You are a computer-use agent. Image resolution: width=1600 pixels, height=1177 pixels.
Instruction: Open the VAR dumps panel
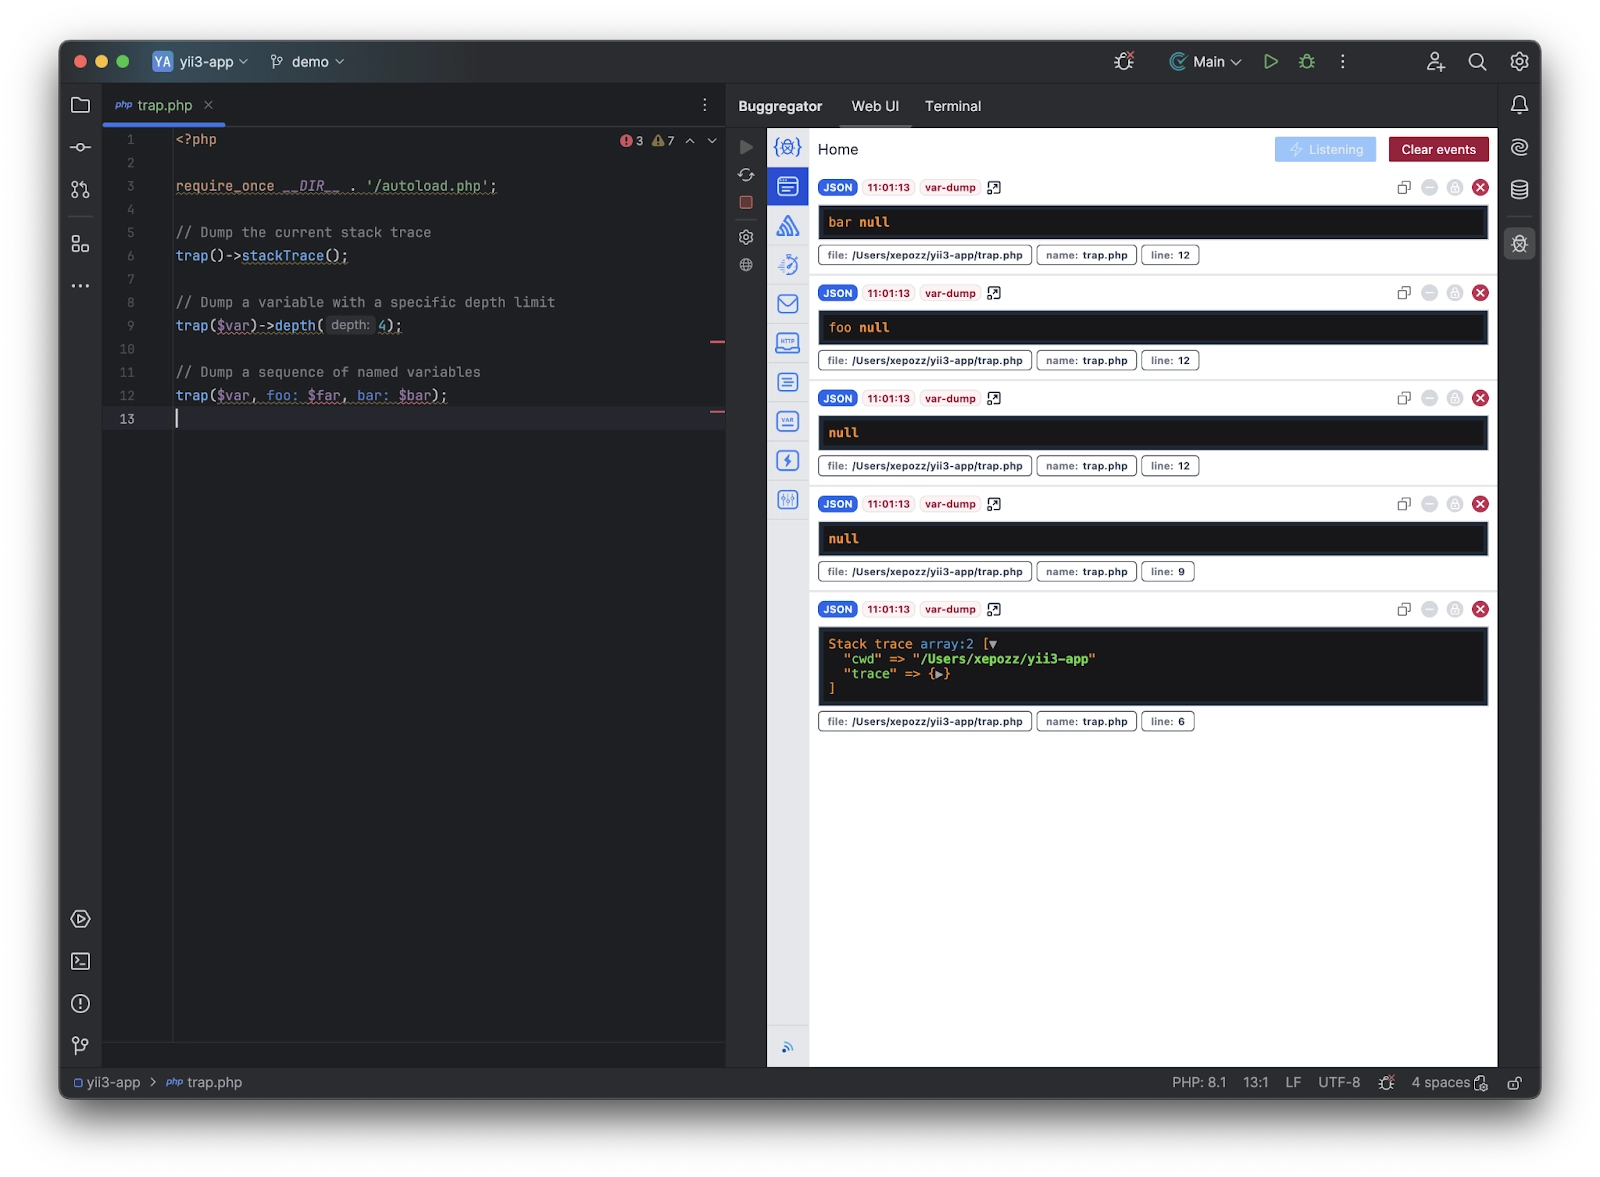point(788,421)
